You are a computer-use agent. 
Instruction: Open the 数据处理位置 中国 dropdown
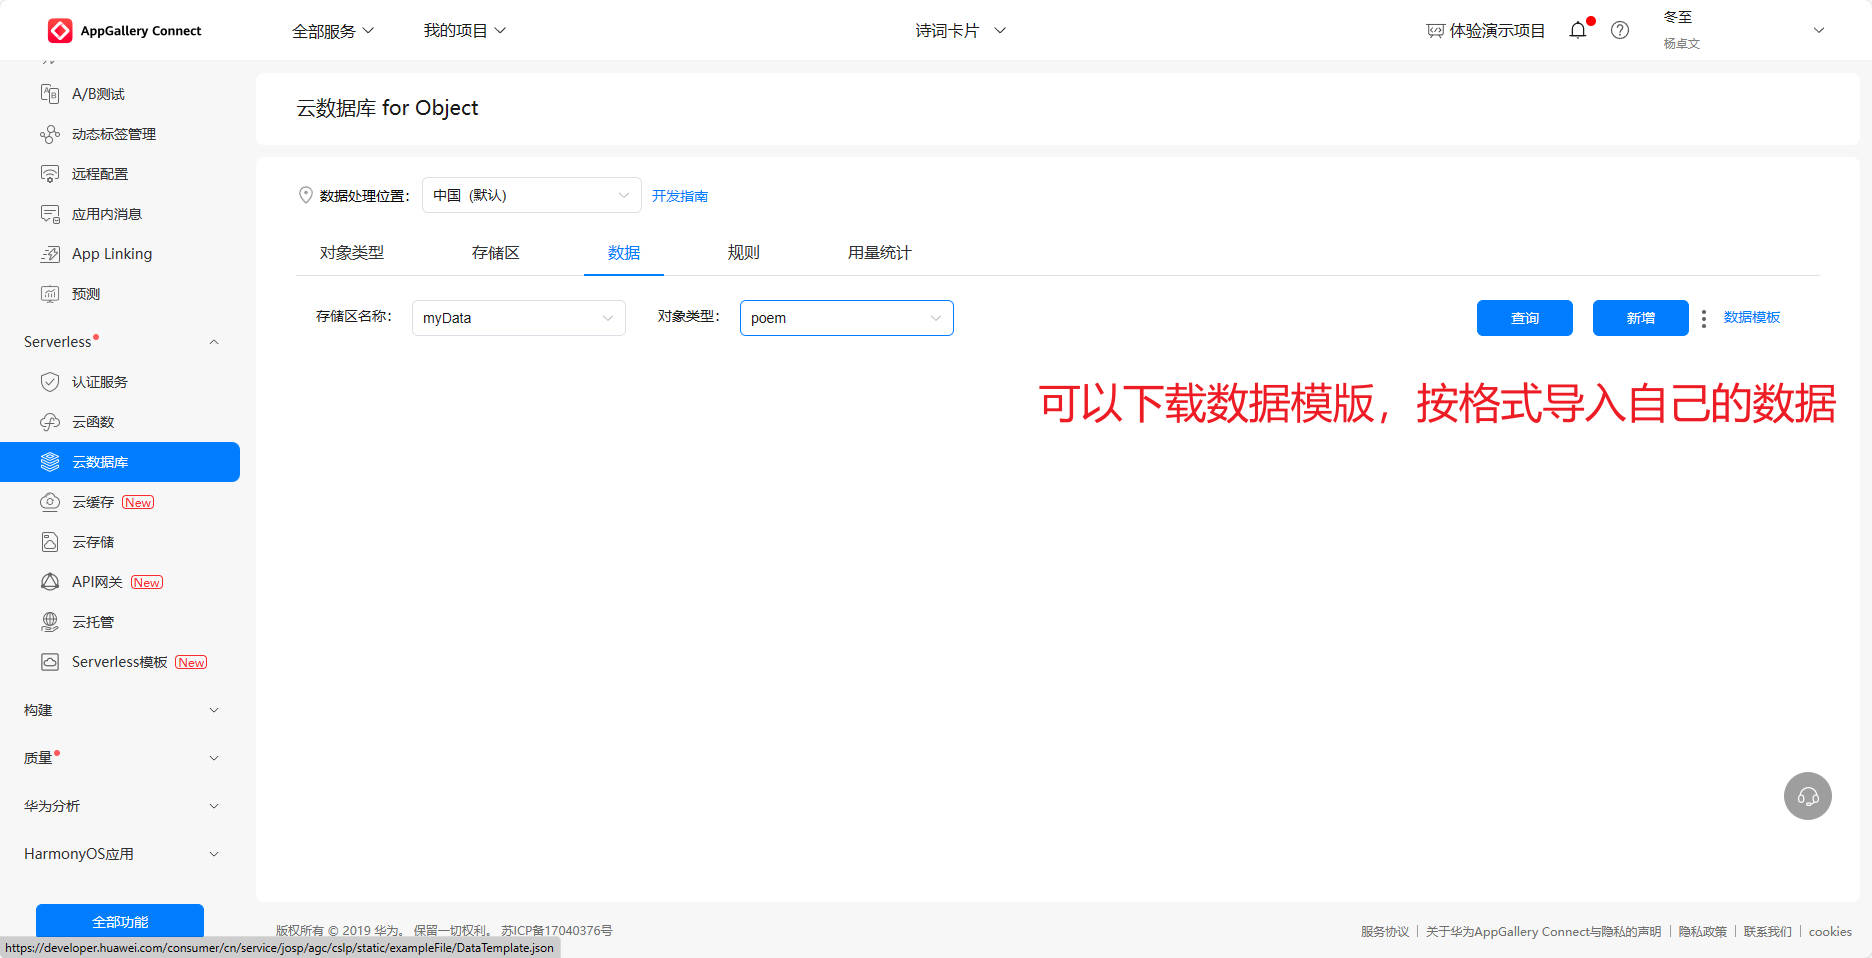(532, 195)
